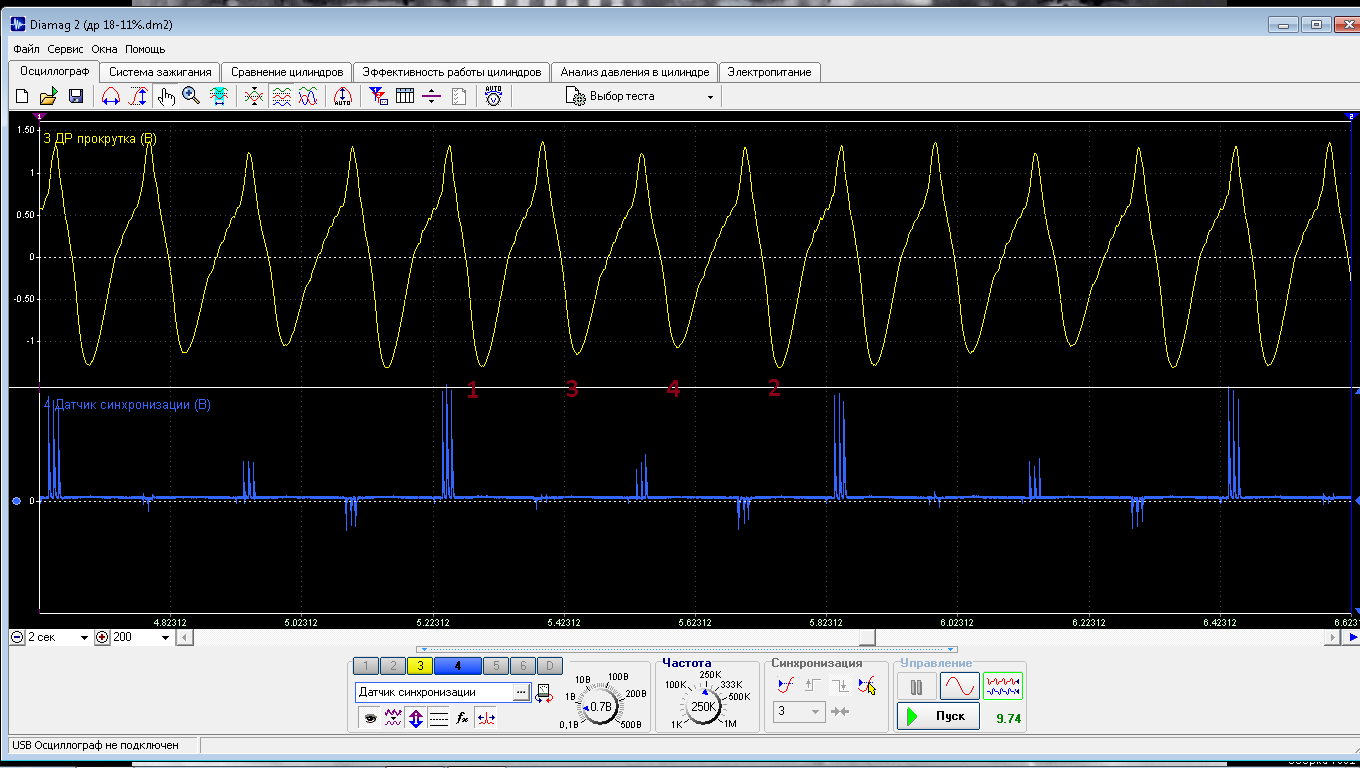1360x768 pixels.
Task: Toggle the D channel button
Action: pyautogui.click(x=549, y=665)
